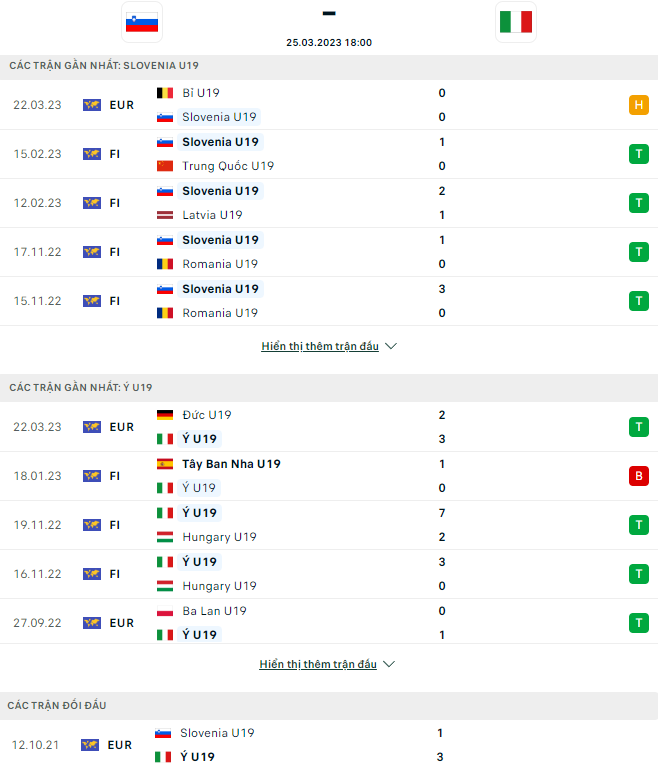Click green T badge for Slovenia vs Latvia

638,203
